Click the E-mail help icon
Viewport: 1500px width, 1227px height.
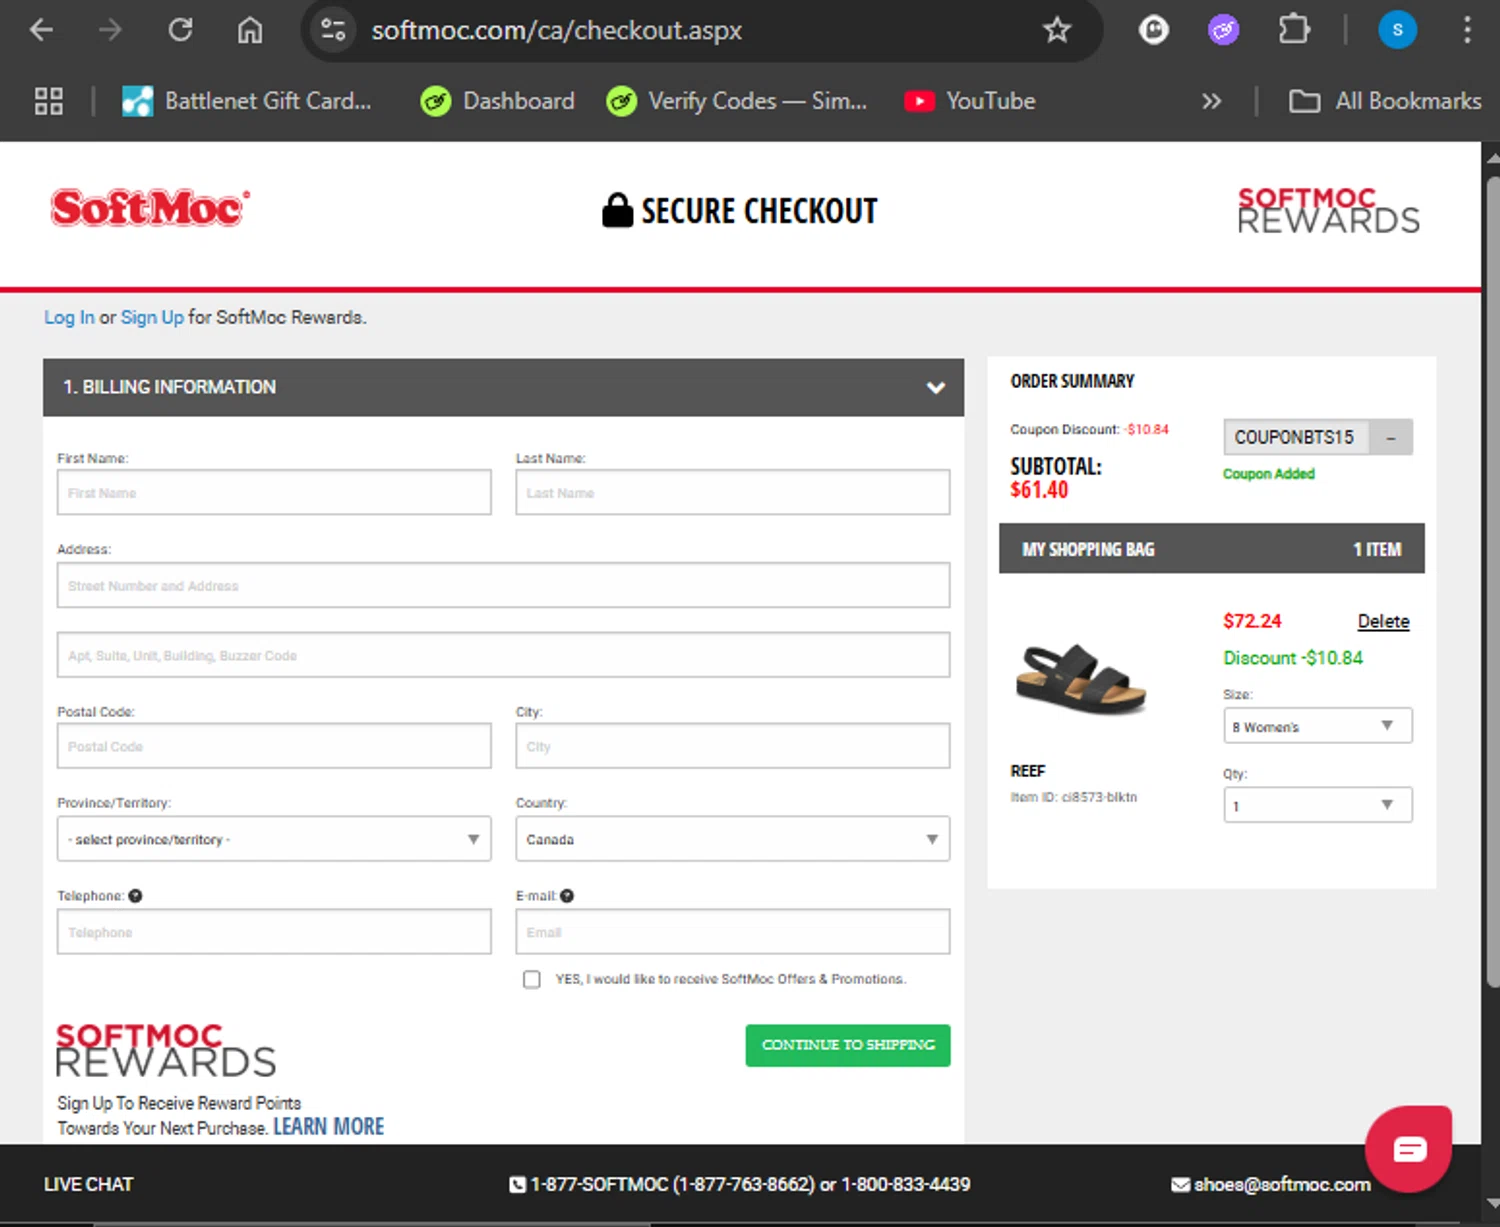567,896
